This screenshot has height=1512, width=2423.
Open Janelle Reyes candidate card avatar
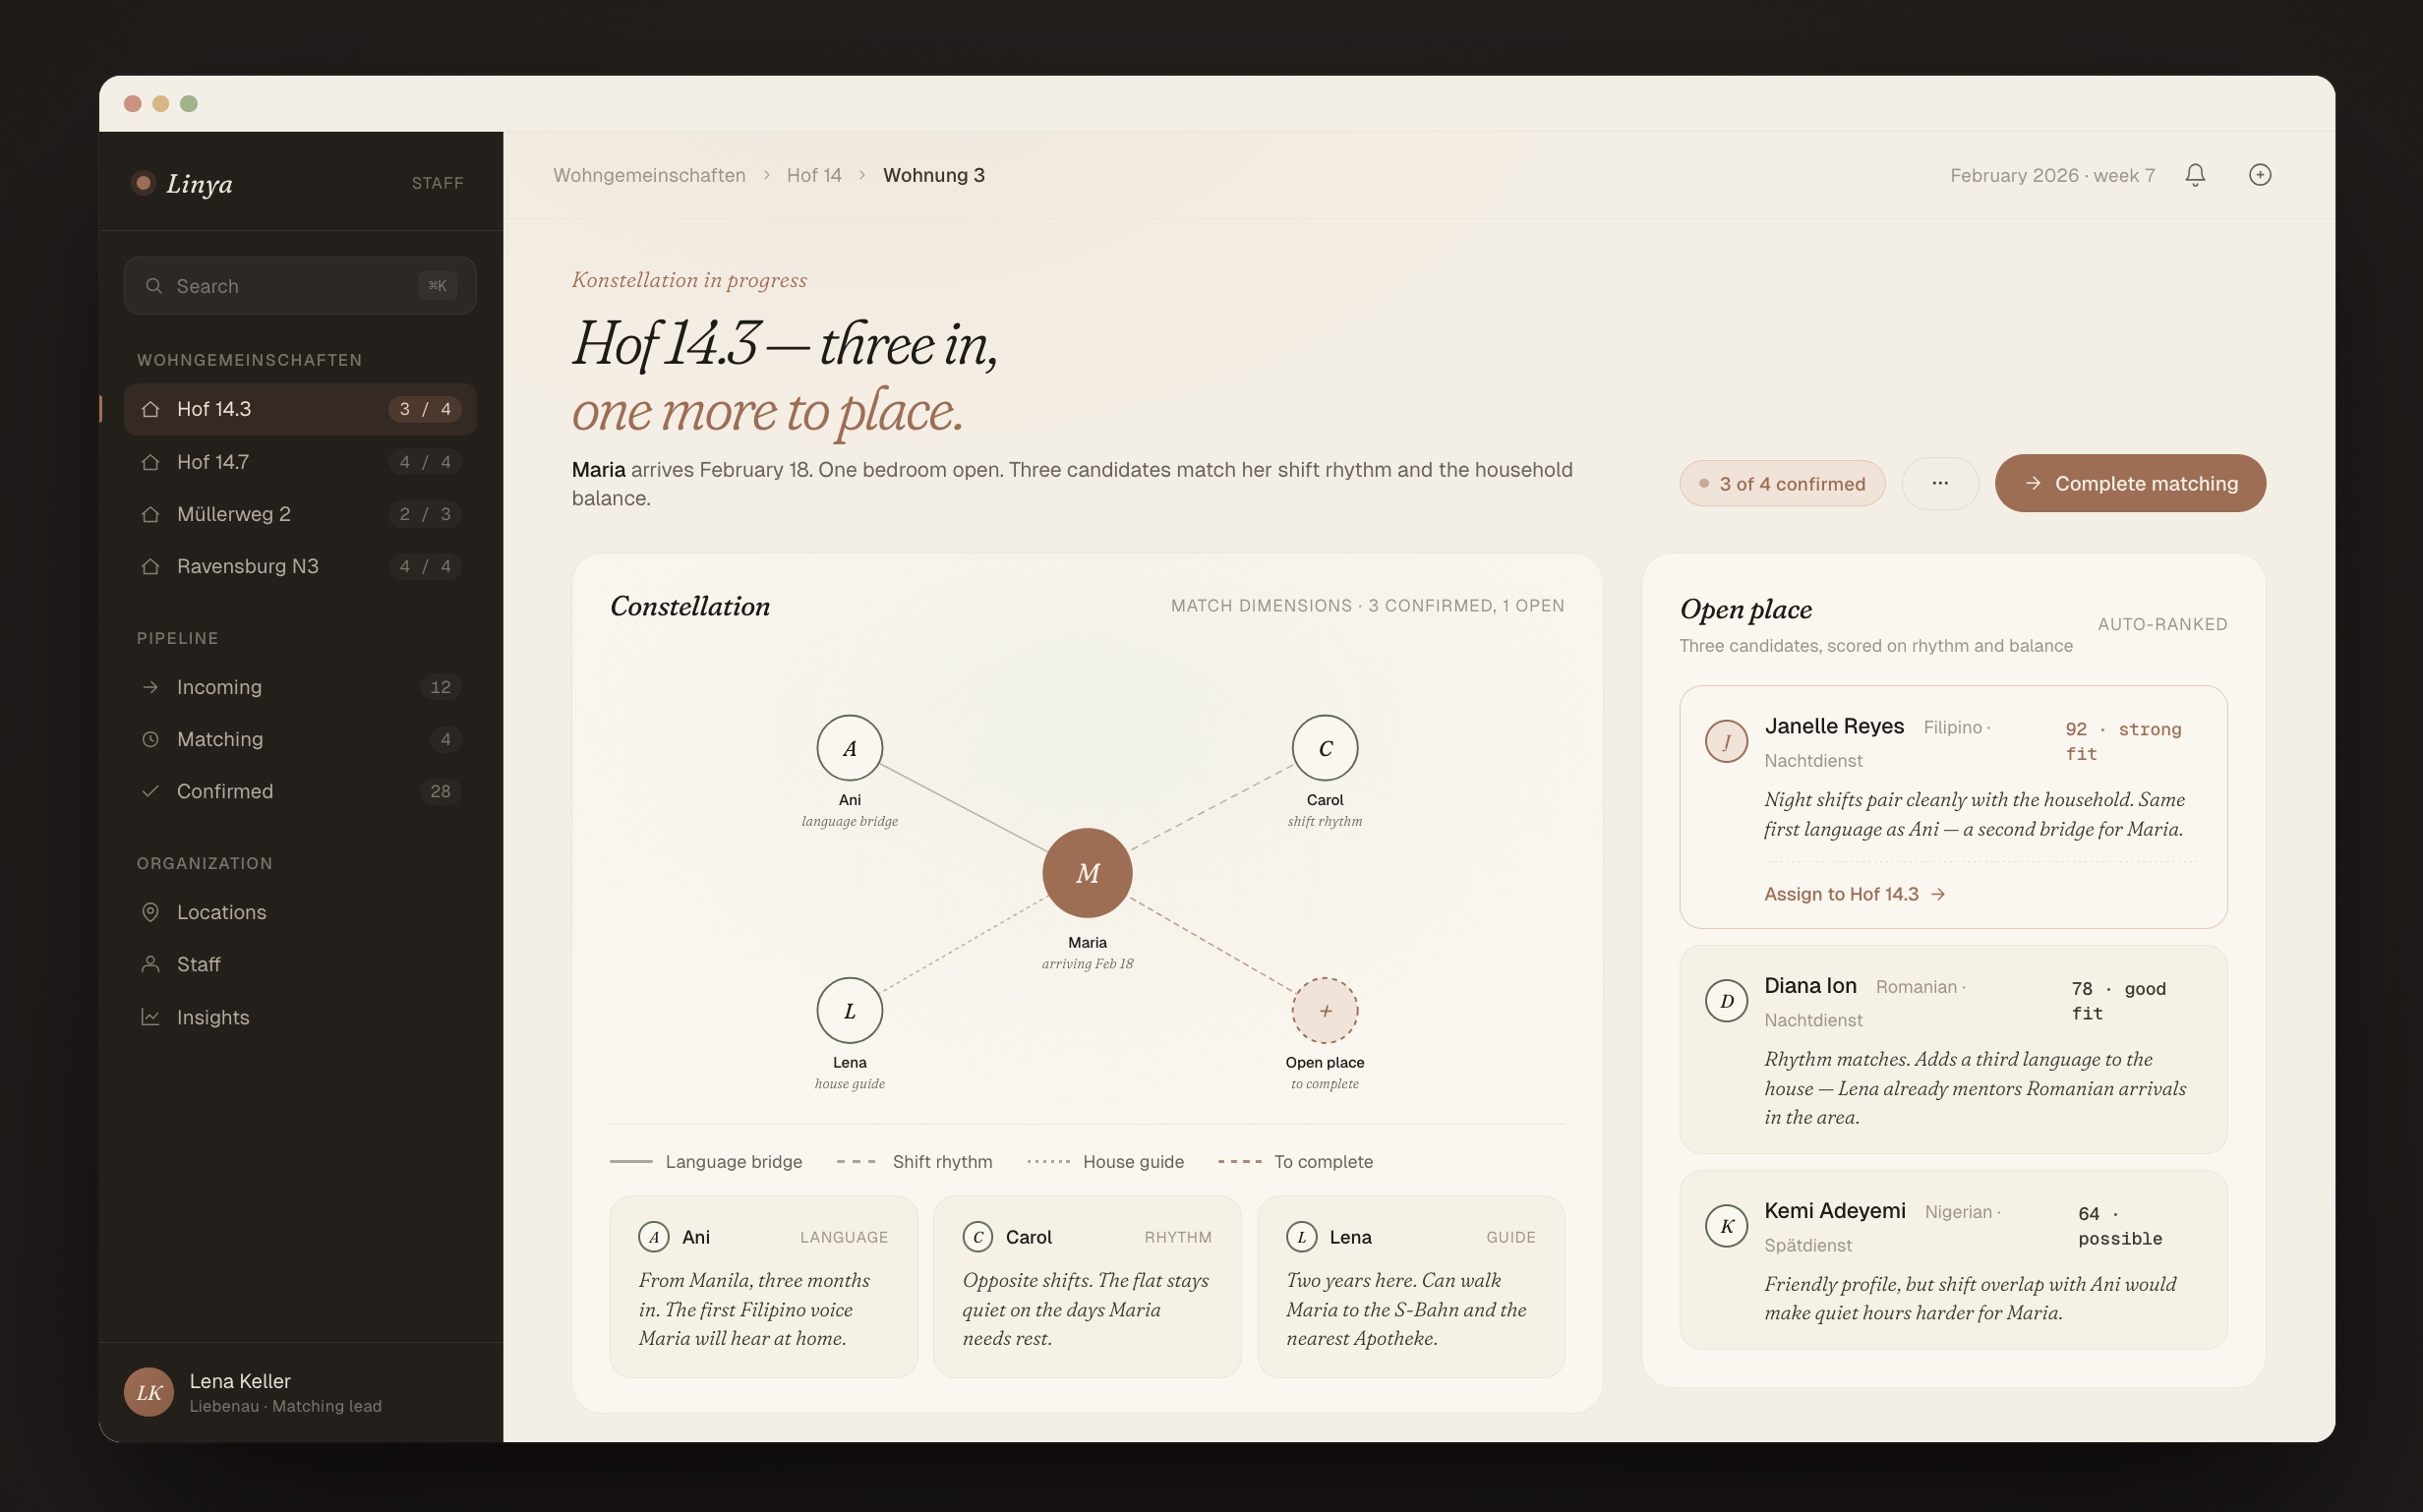(1726, 741)
